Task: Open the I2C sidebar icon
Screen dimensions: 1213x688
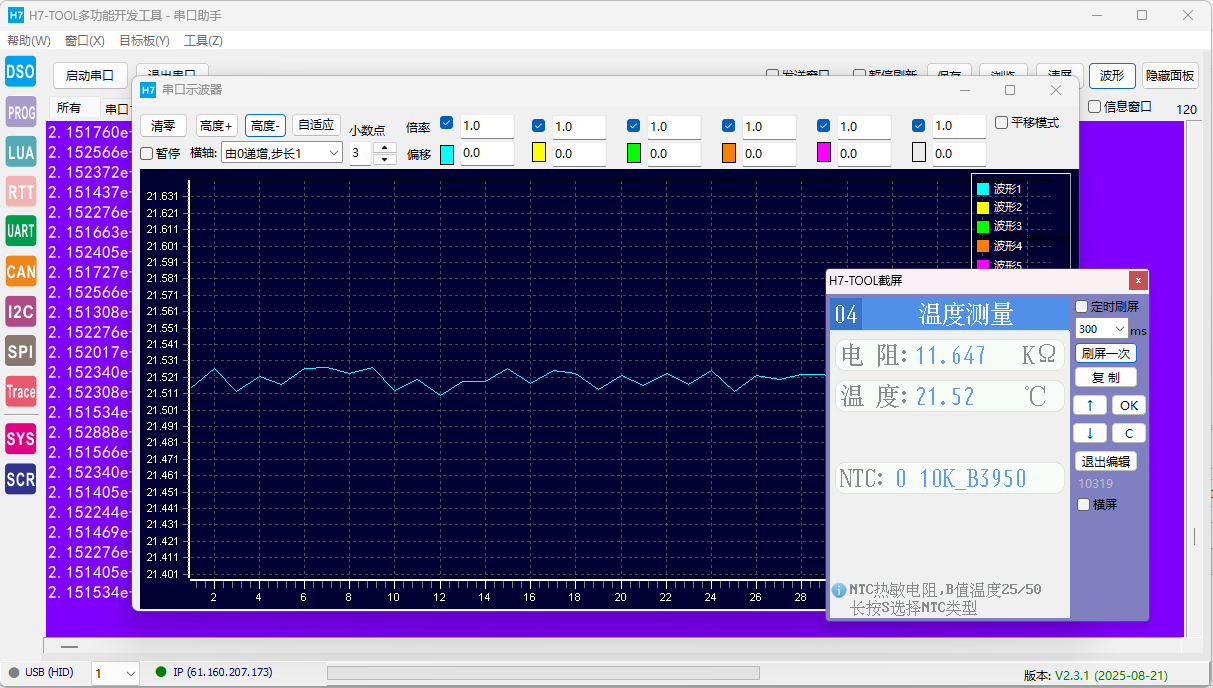Action: pyautogui.click(x=21, y=312)
